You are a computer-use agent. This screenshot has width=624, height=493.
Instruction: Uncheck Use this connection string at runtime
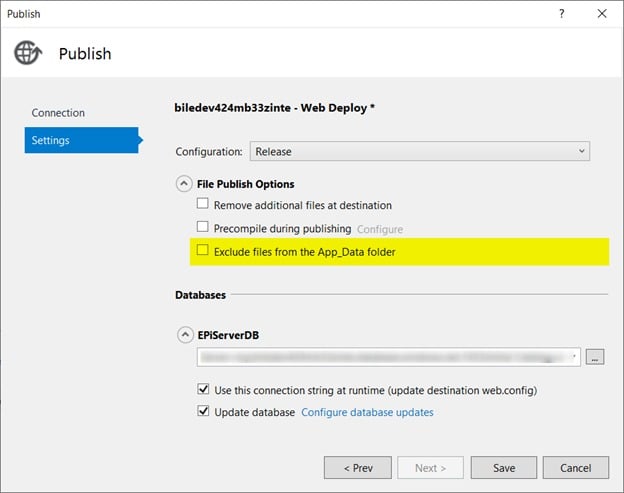tap(203, 388)
